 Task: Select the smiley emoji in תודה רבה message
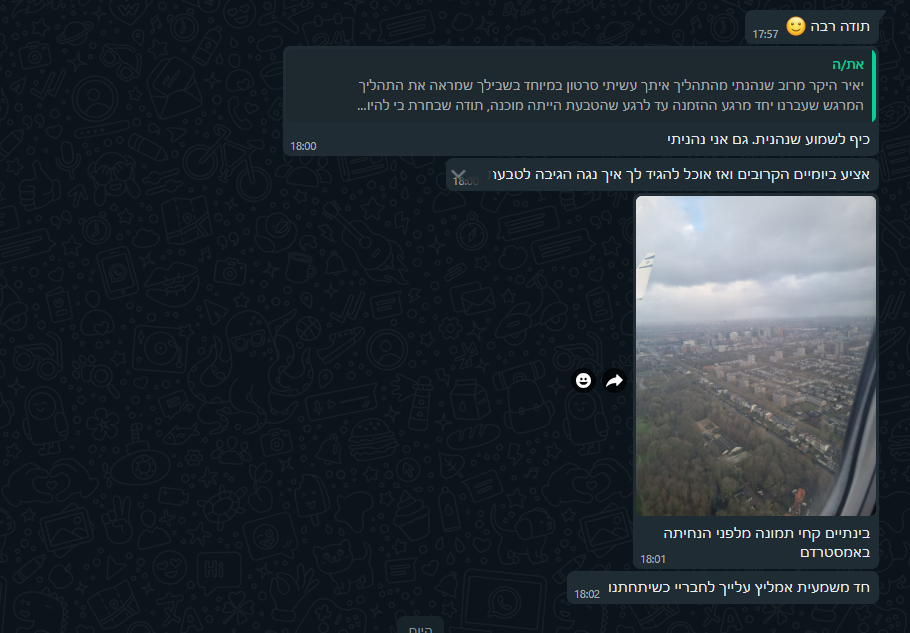796,26
